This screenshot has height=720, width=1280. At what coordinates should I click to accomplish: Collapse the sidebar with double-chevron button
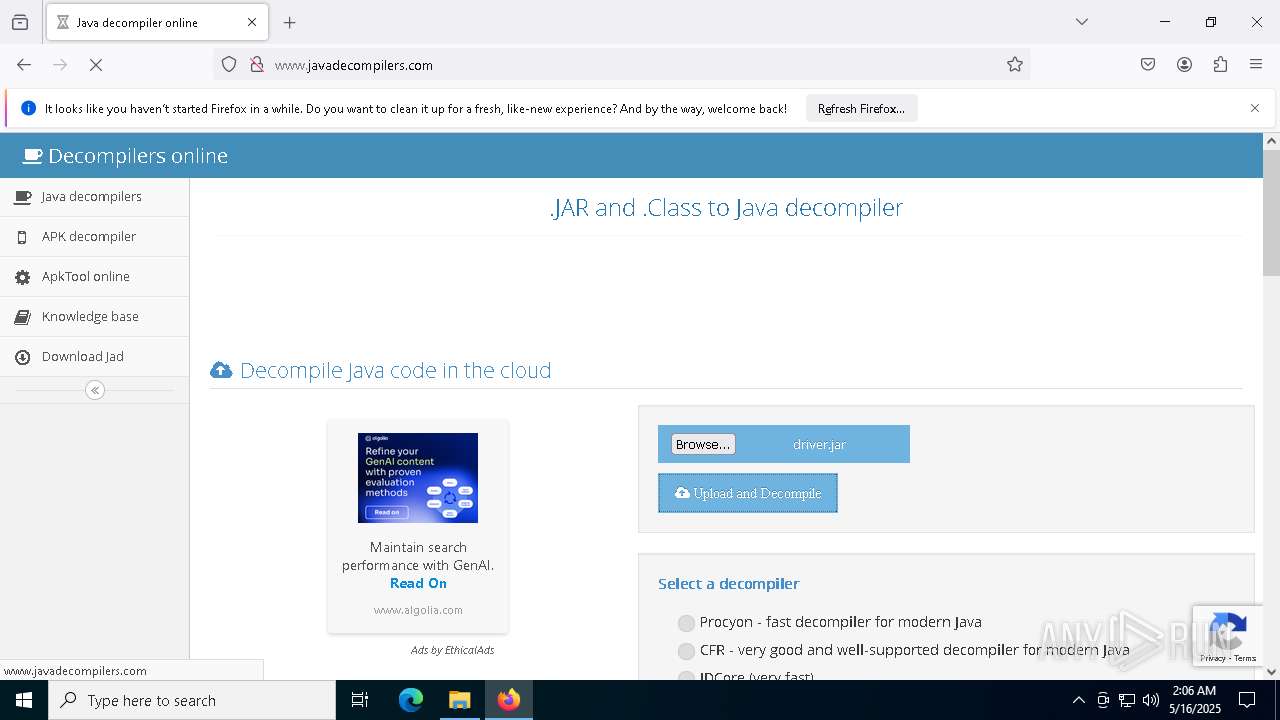(95, 390)
